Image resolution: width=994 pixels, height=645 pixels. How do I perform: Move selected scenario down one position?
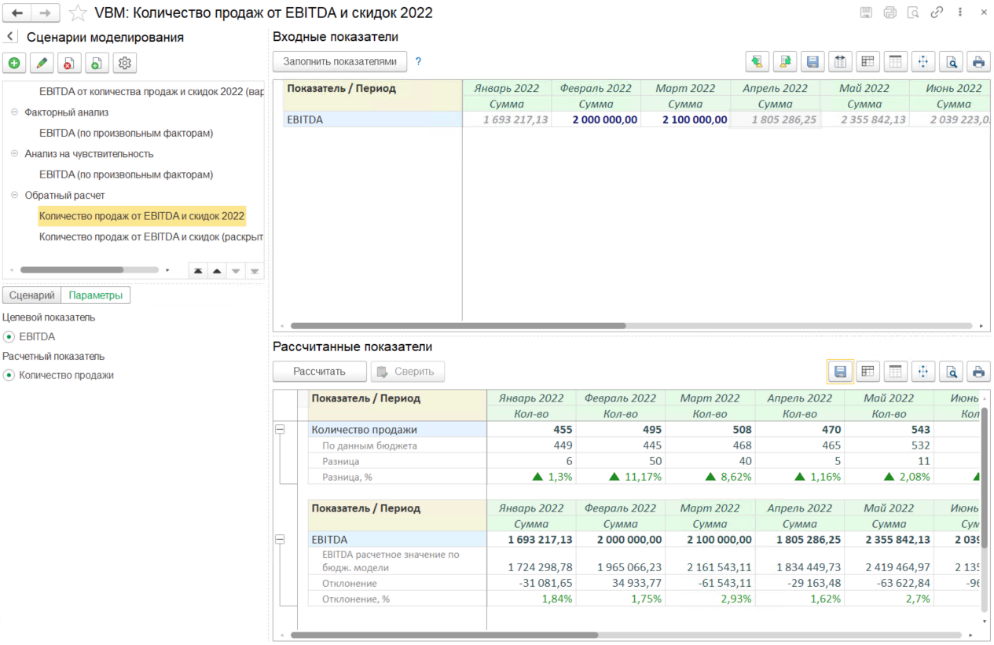click(x=236, y=271)
